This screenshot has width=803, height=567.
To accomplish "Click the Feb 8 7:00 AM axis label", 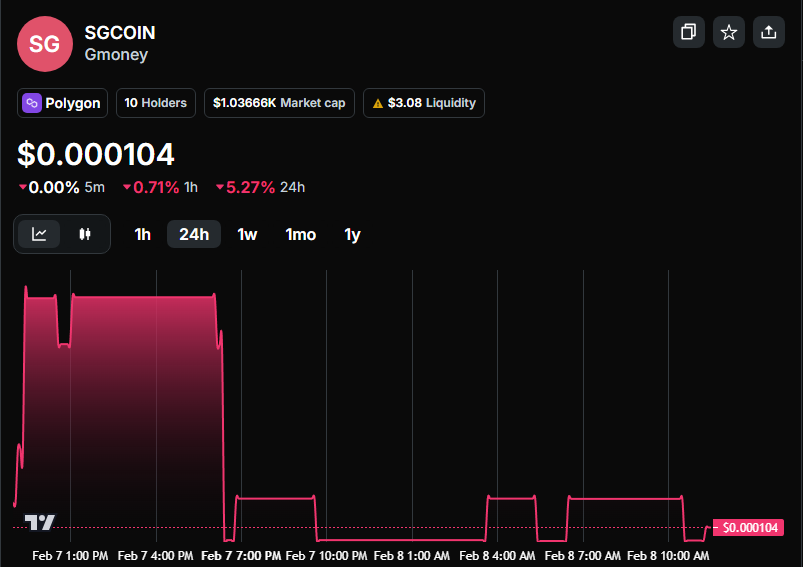I will click(x=583, y=556).
